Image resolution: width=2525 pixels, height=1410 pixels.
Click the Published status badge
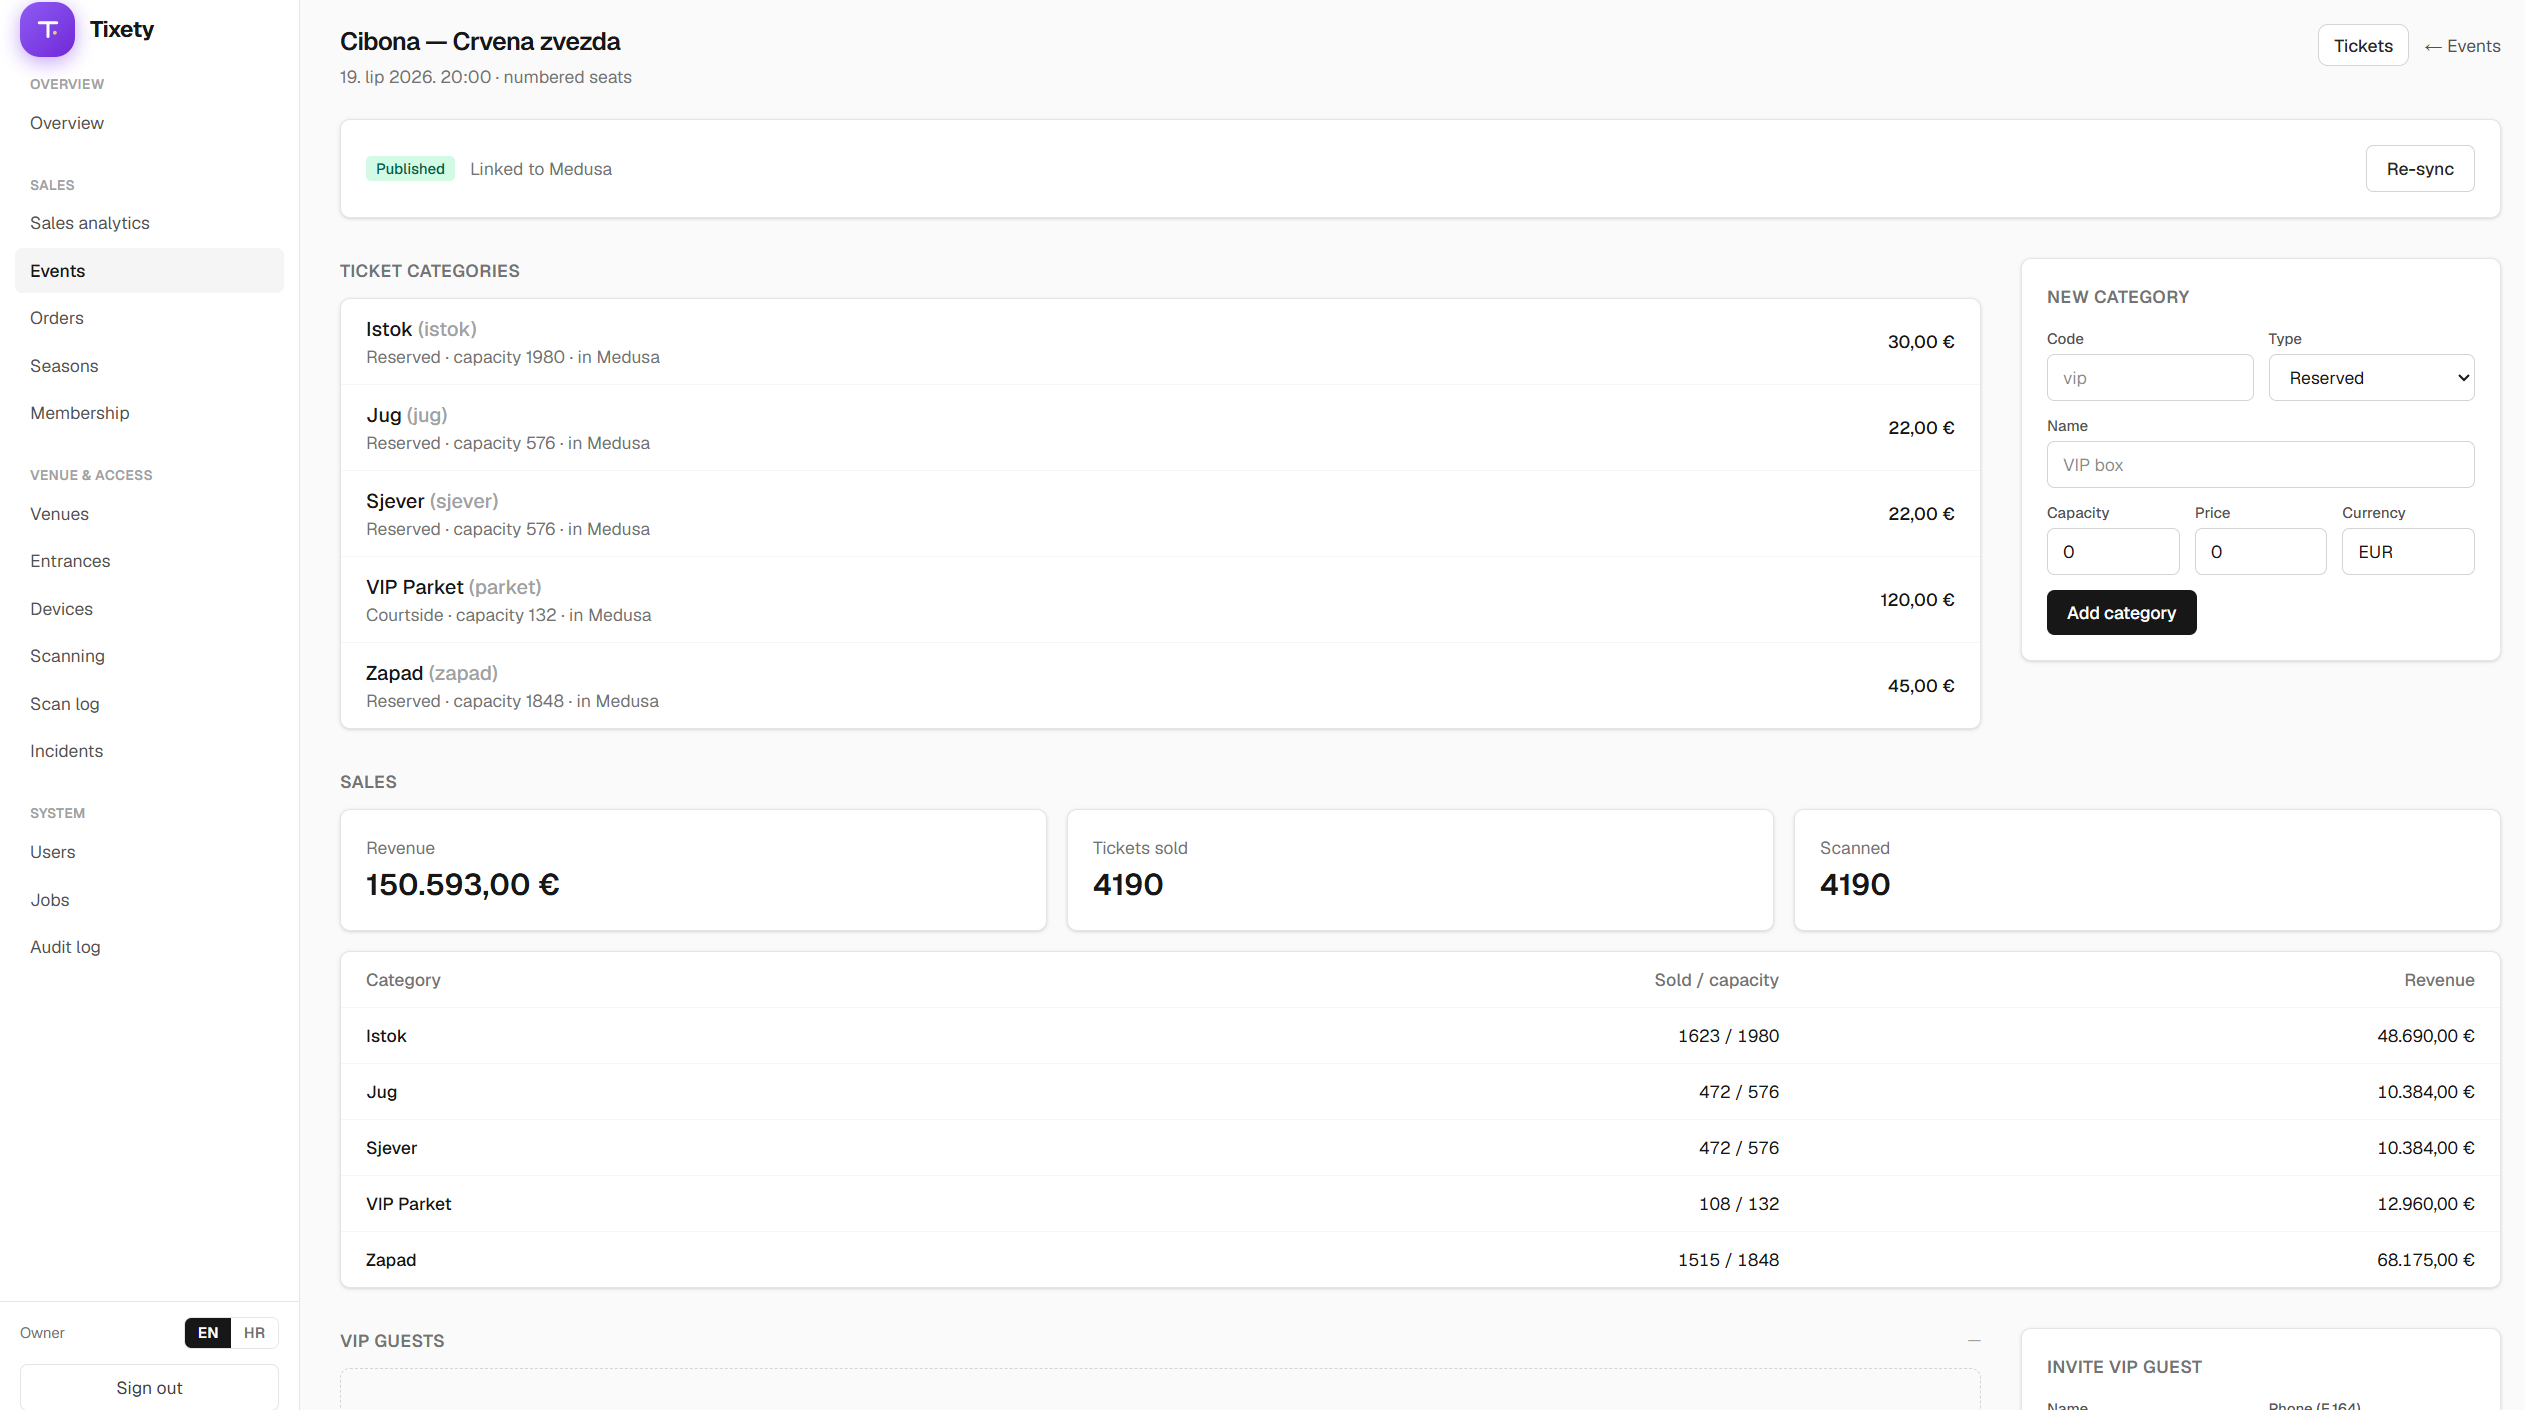click(x=410, y=169)
